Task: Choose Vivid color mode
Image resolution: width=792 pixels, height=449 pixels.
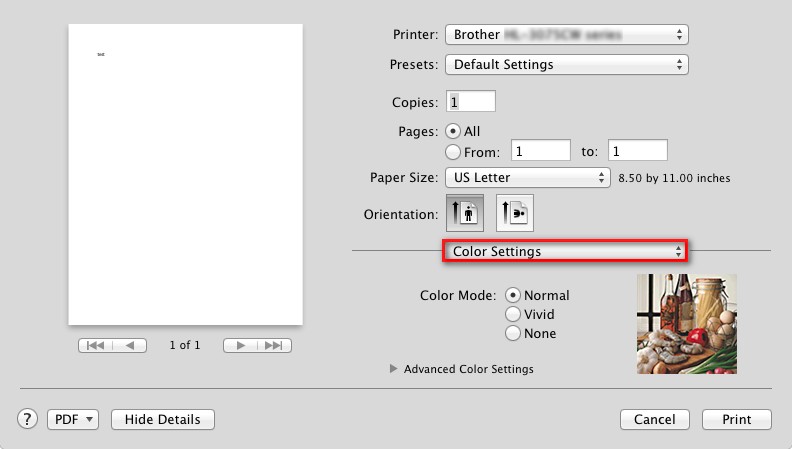Action: [x=513, y=314]
